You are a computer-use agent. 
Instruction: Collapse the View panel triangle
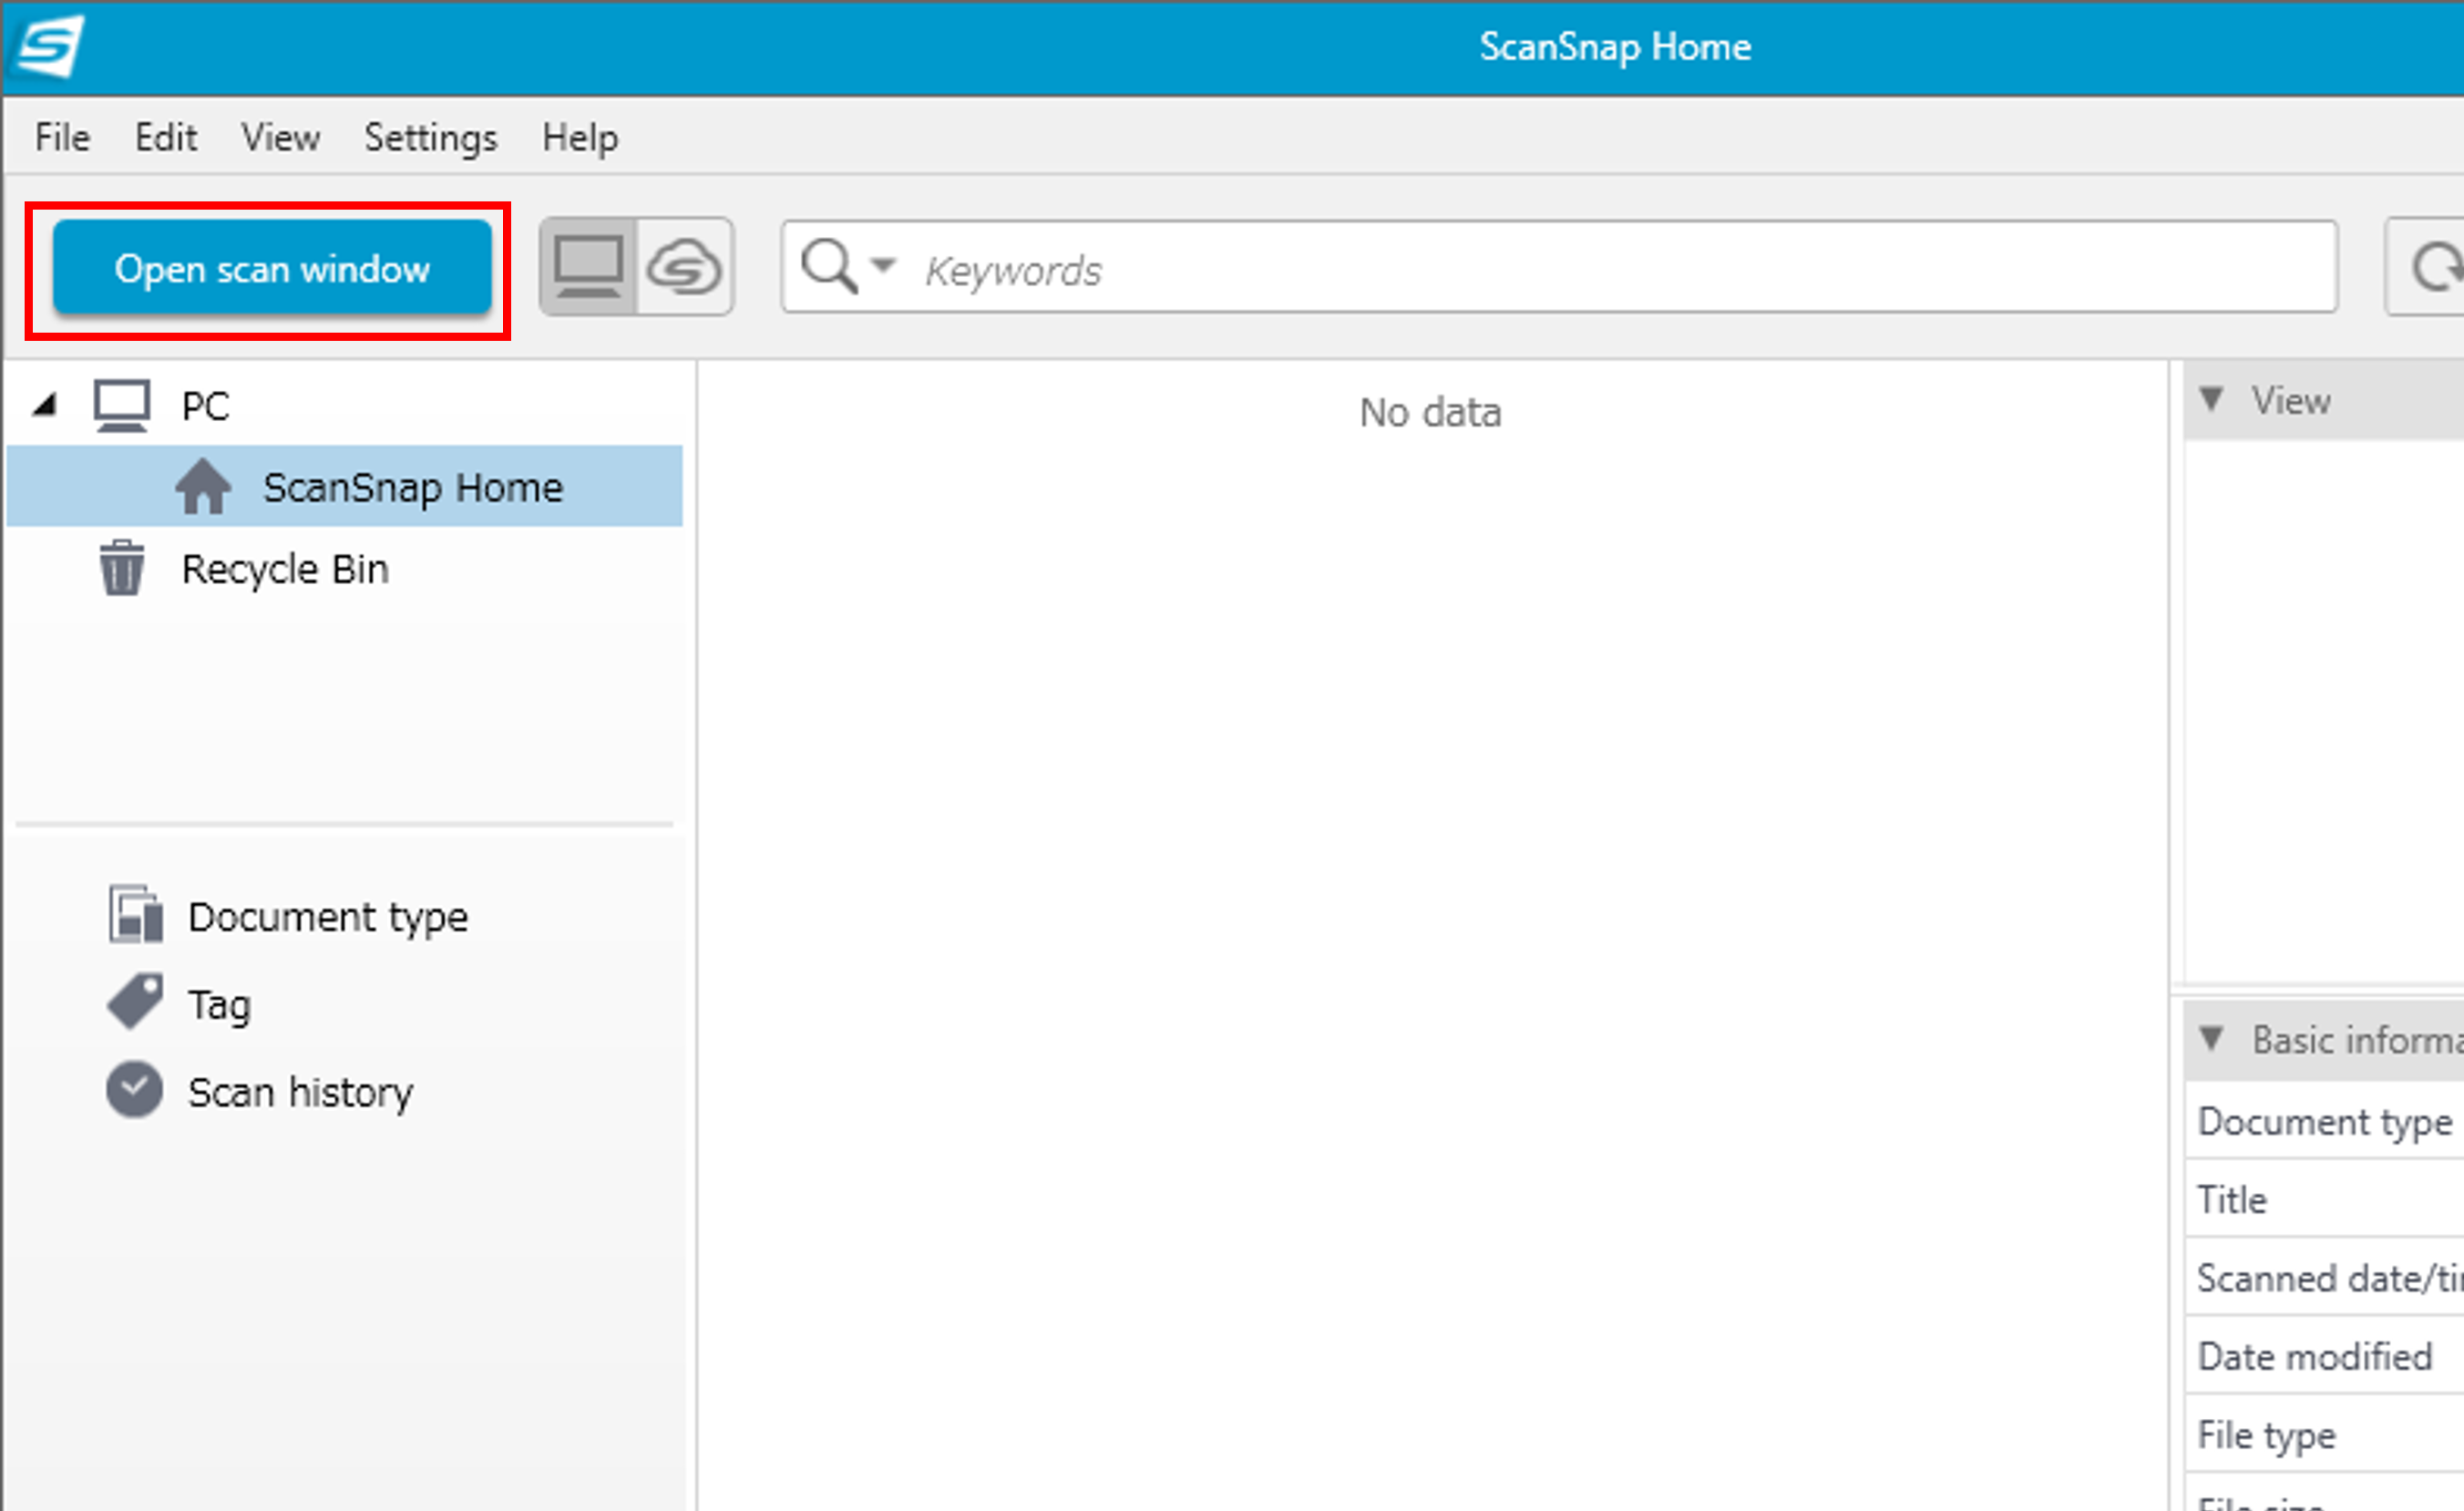tap(2211, 400)
